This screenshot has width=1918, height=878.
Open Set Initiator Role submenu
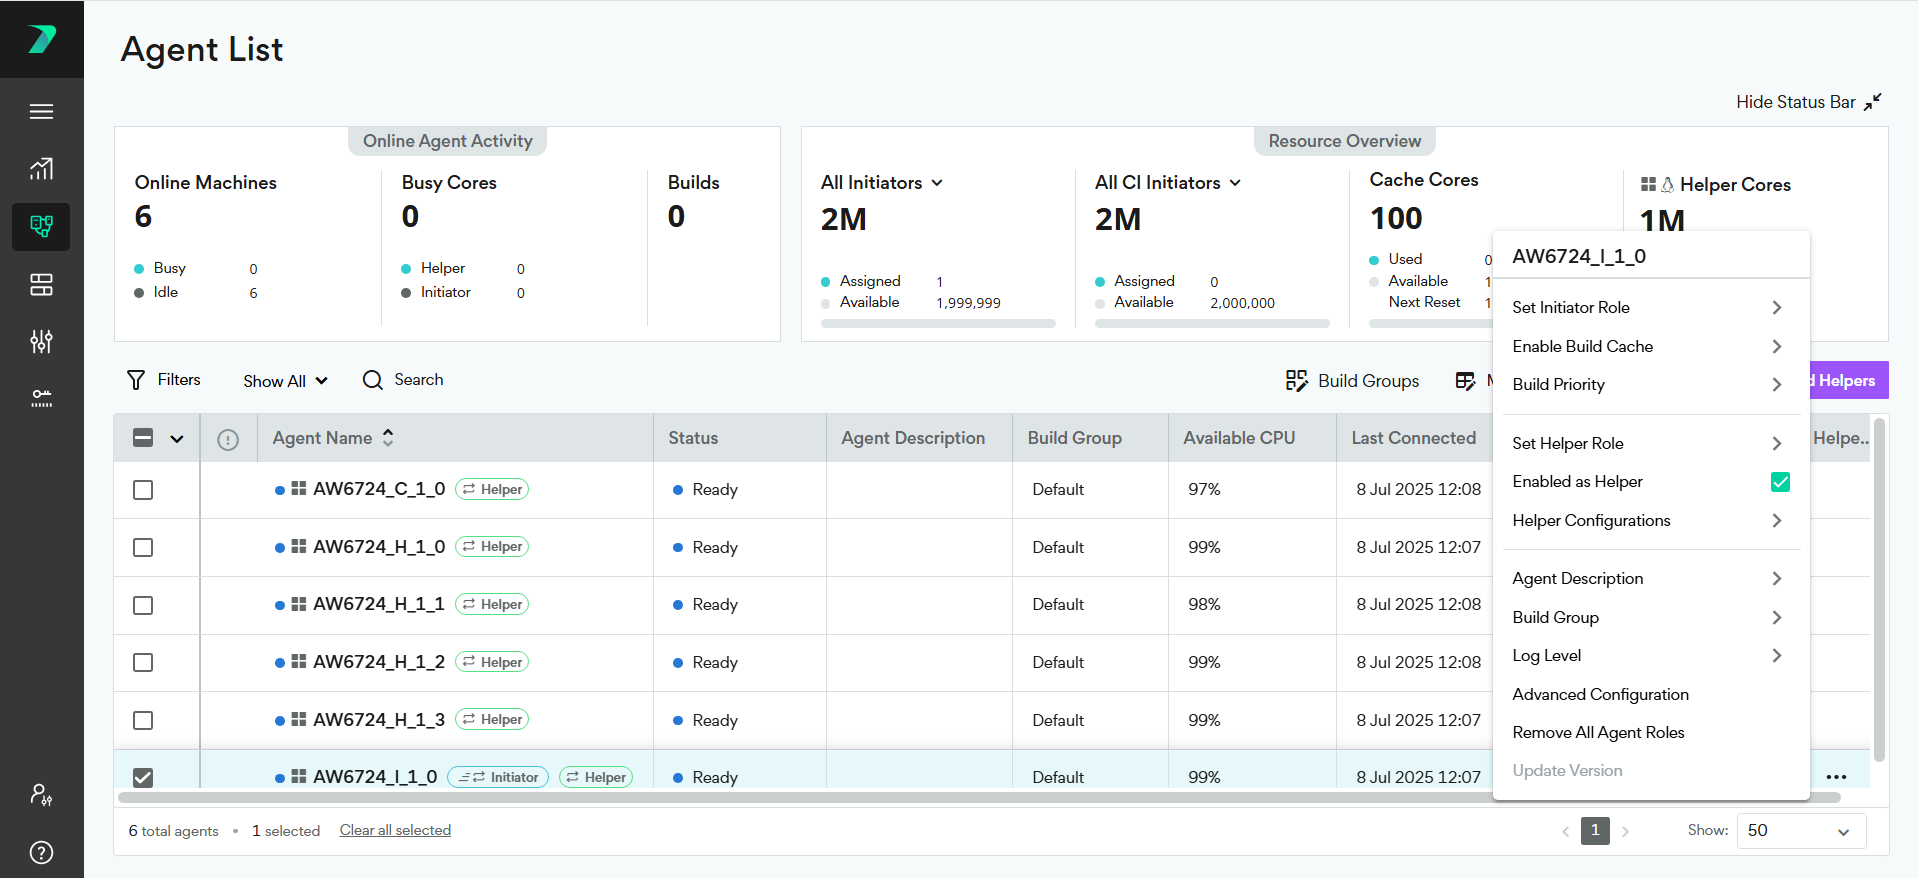[1646, 308]
